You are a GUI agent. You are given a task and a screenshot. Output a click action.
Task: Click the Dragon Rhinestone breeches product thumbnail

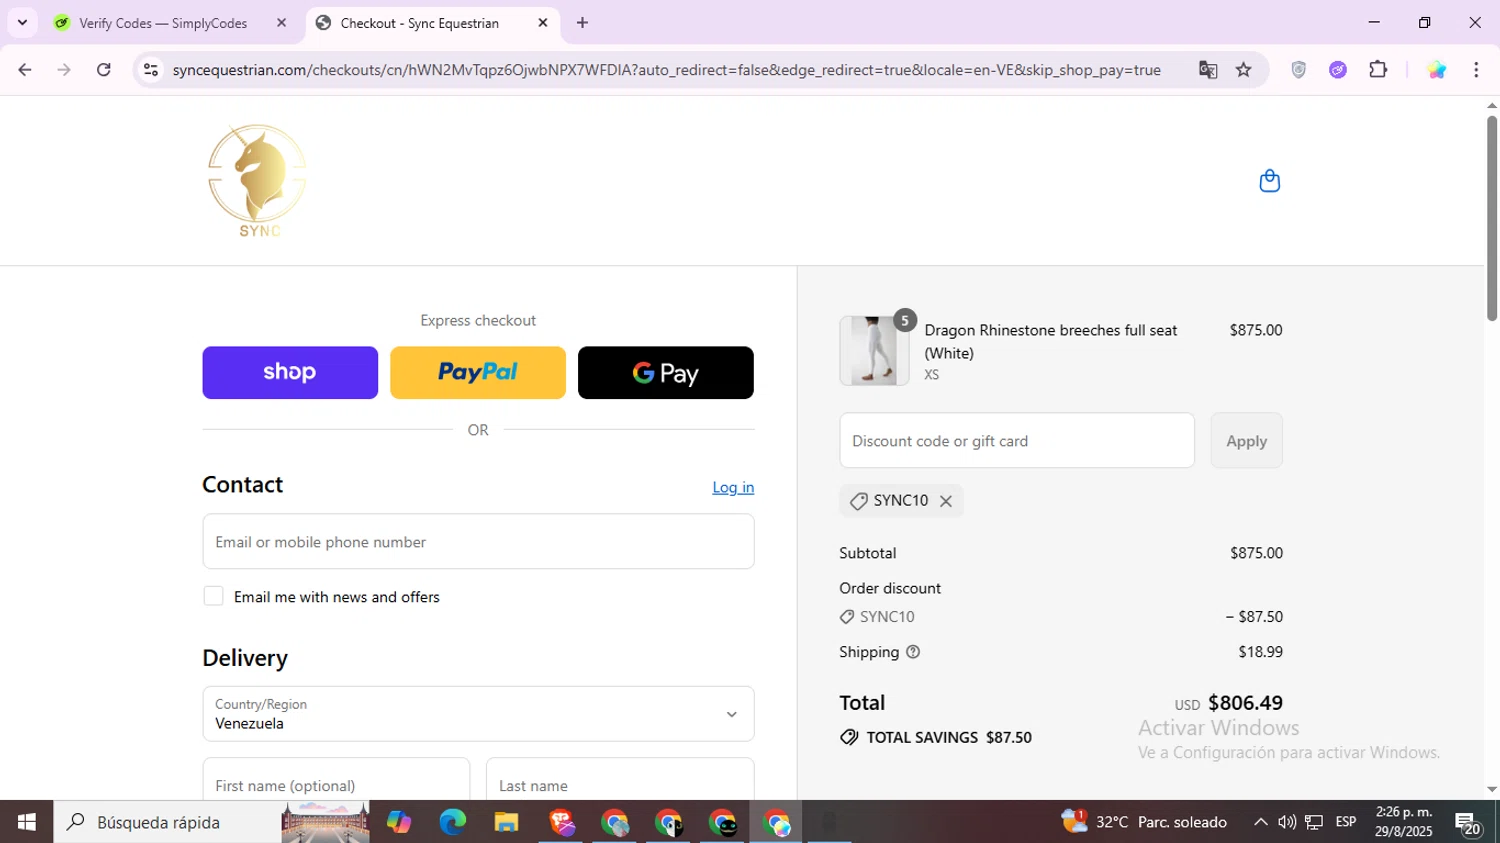click(x=874, y=351)
